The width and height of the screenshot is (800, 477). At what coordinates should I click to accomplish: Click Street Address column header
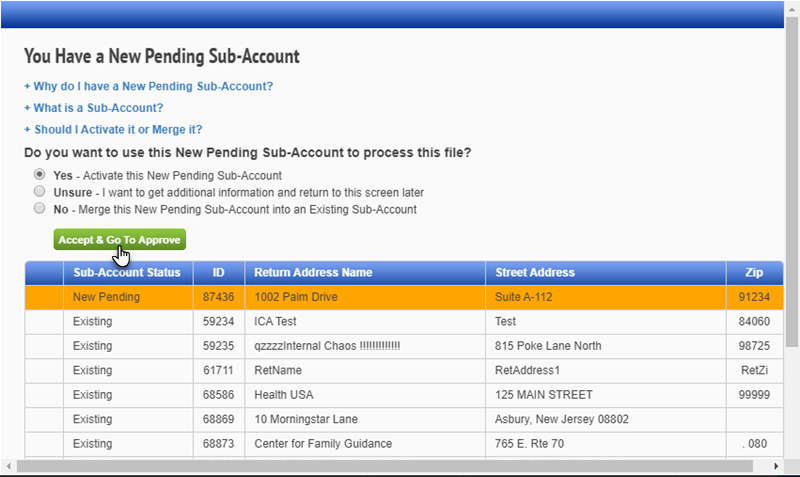point(535,272)
